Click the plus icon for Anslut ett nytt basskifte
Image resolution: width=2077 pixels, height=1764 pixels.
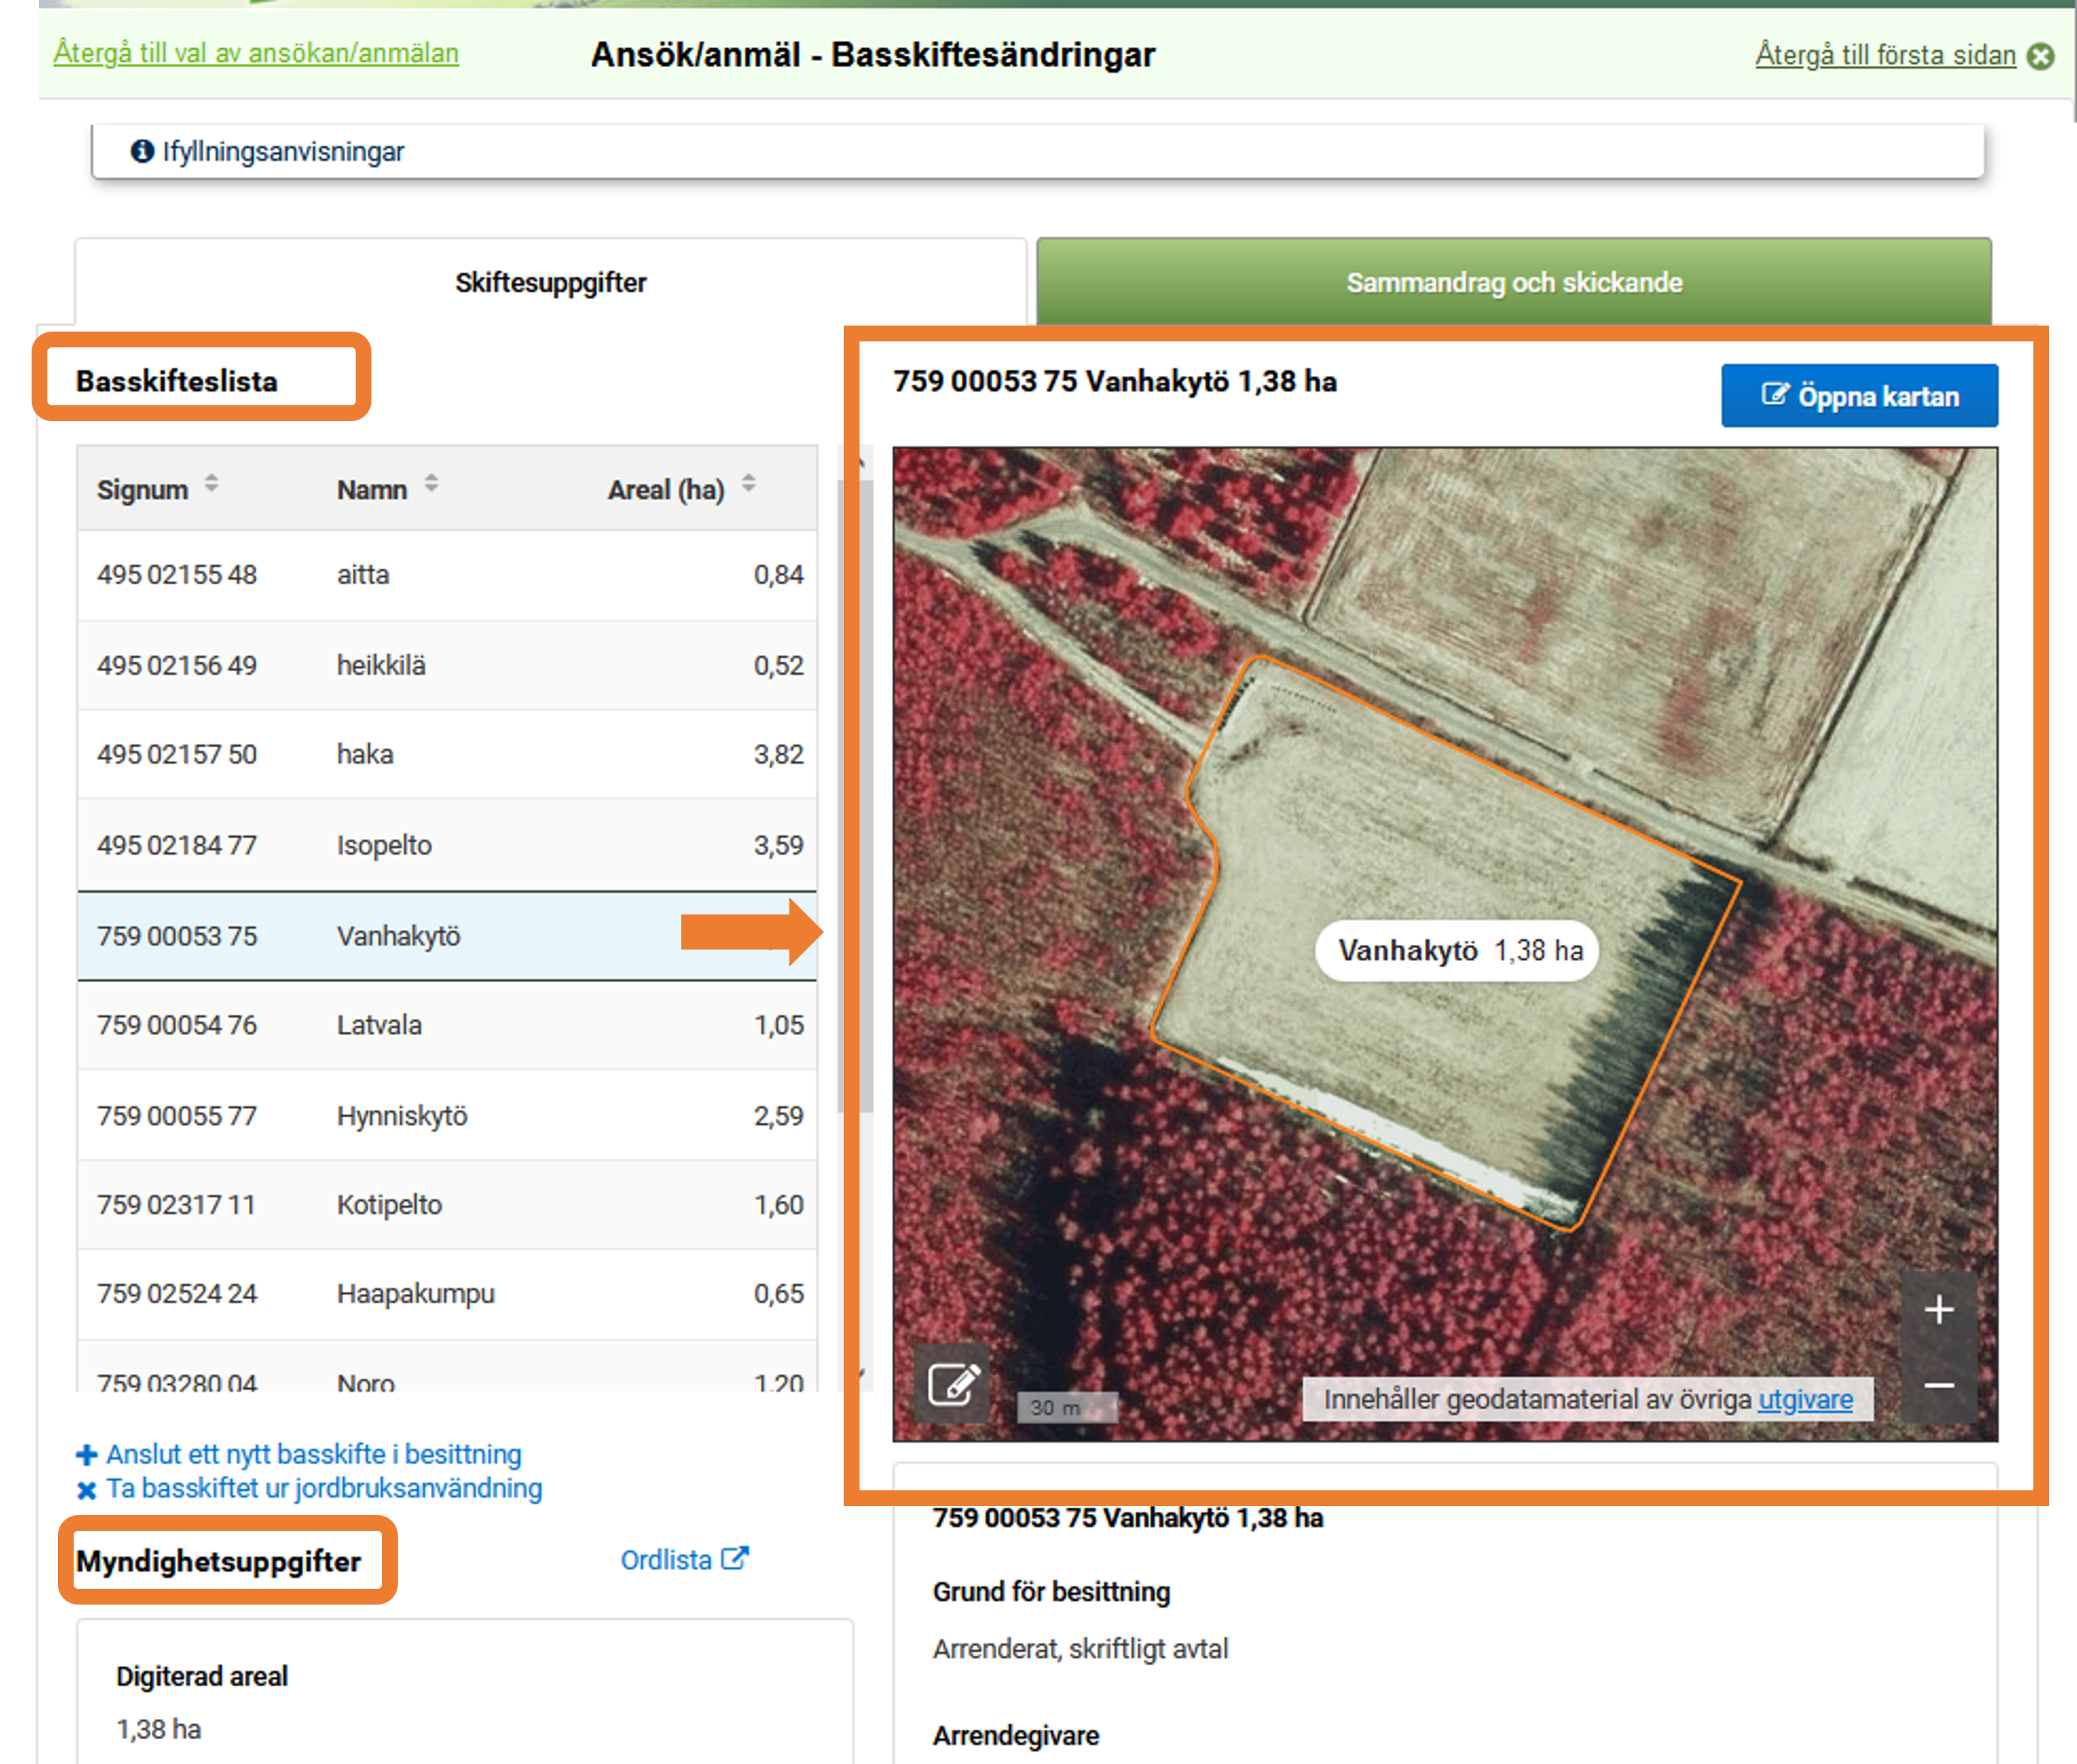coord(87,1455)
